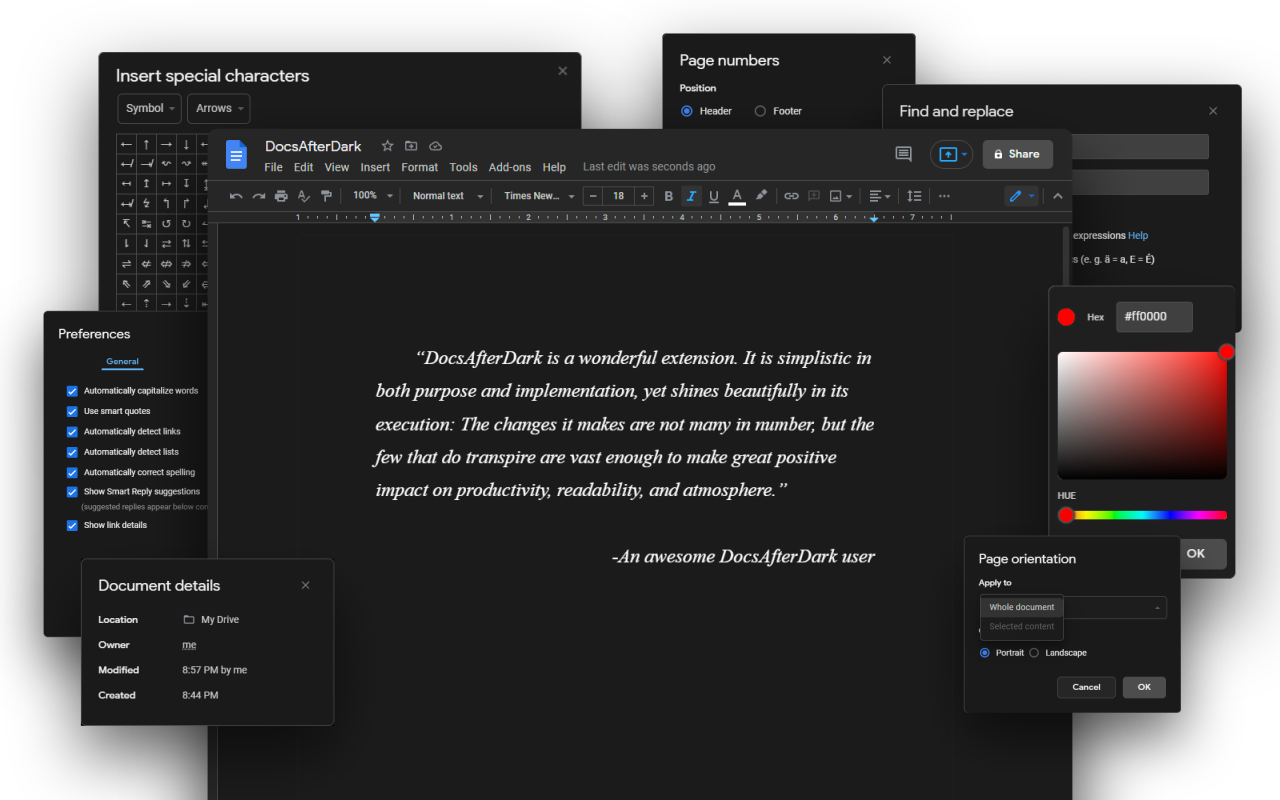The width and height of the screenshot is (1280, 800).
Task: Click the Share button
Action: pos(1017,154)
